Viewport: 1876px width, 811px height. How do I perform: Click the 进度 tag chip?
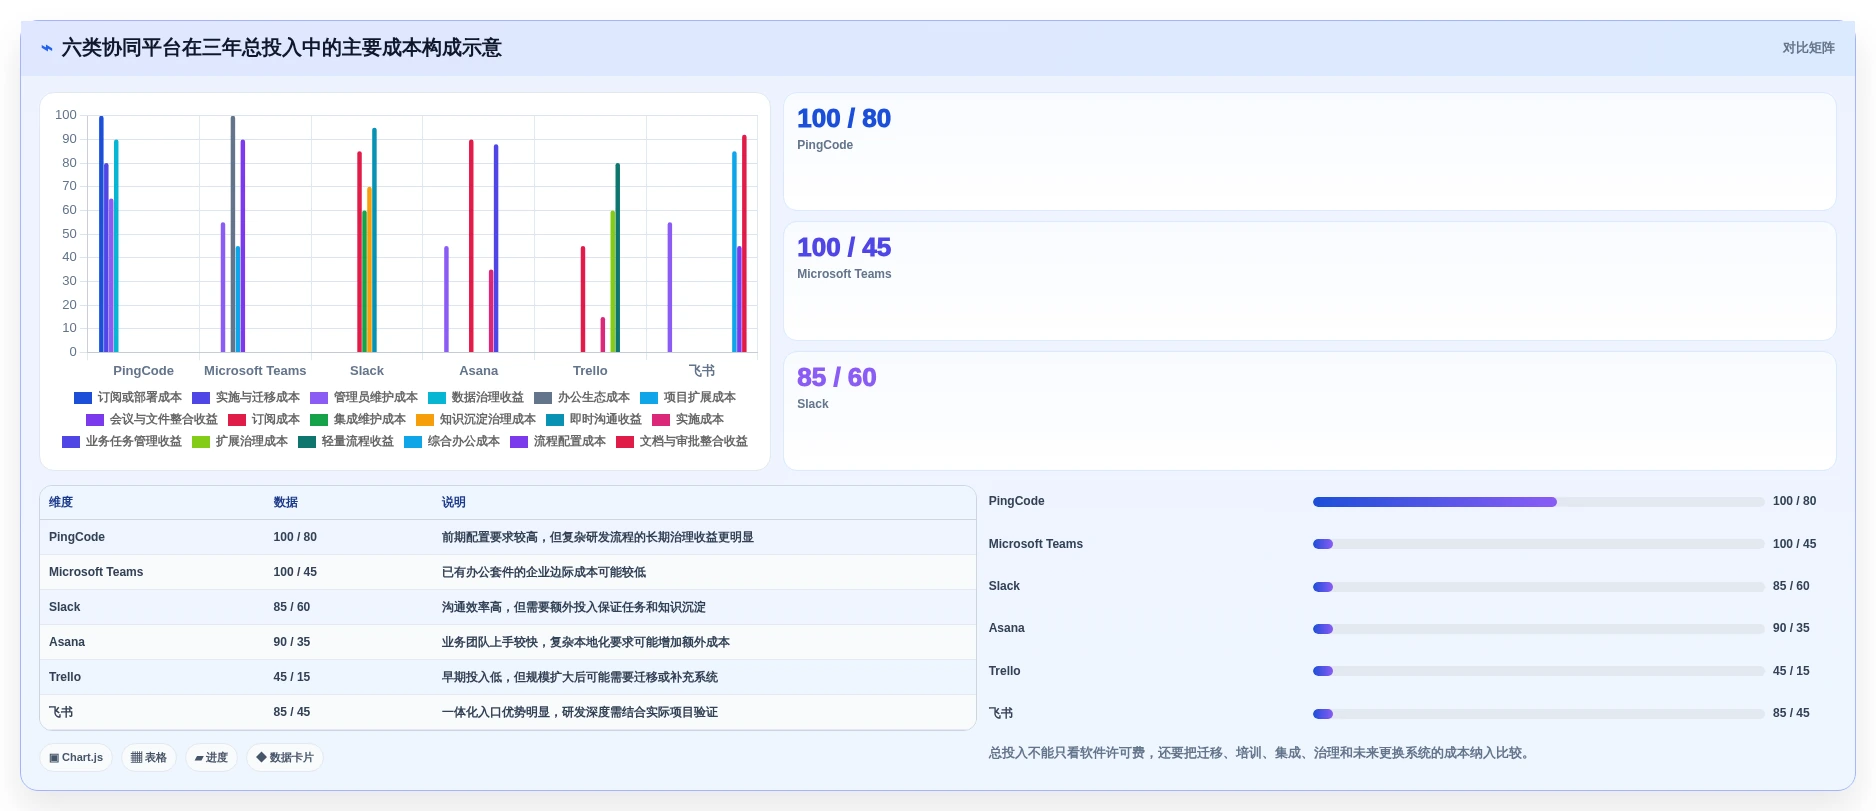pos(211,758)
